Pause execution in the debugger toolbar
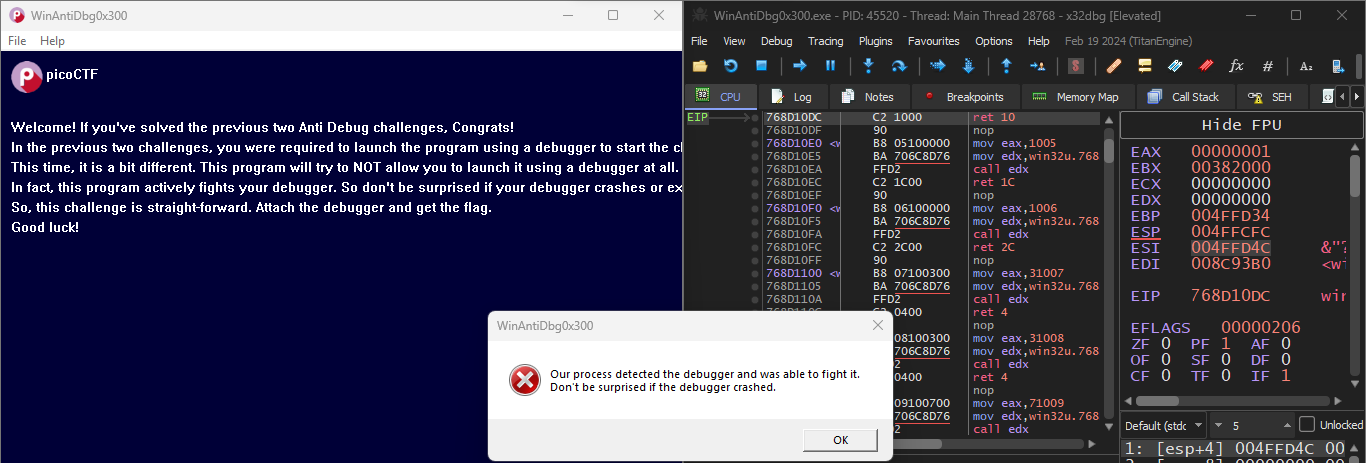1366x463 pixels. click(830, 66)
